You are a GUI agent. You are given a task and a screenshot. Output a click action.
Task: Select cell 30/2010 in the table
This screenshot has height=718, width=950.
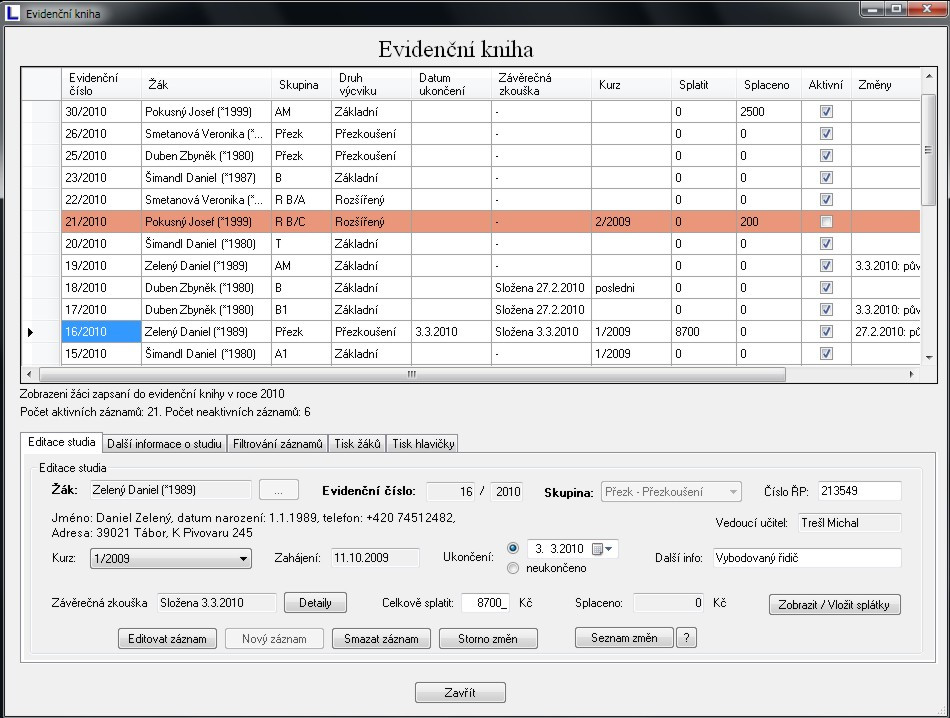click(x=101, y=111)
